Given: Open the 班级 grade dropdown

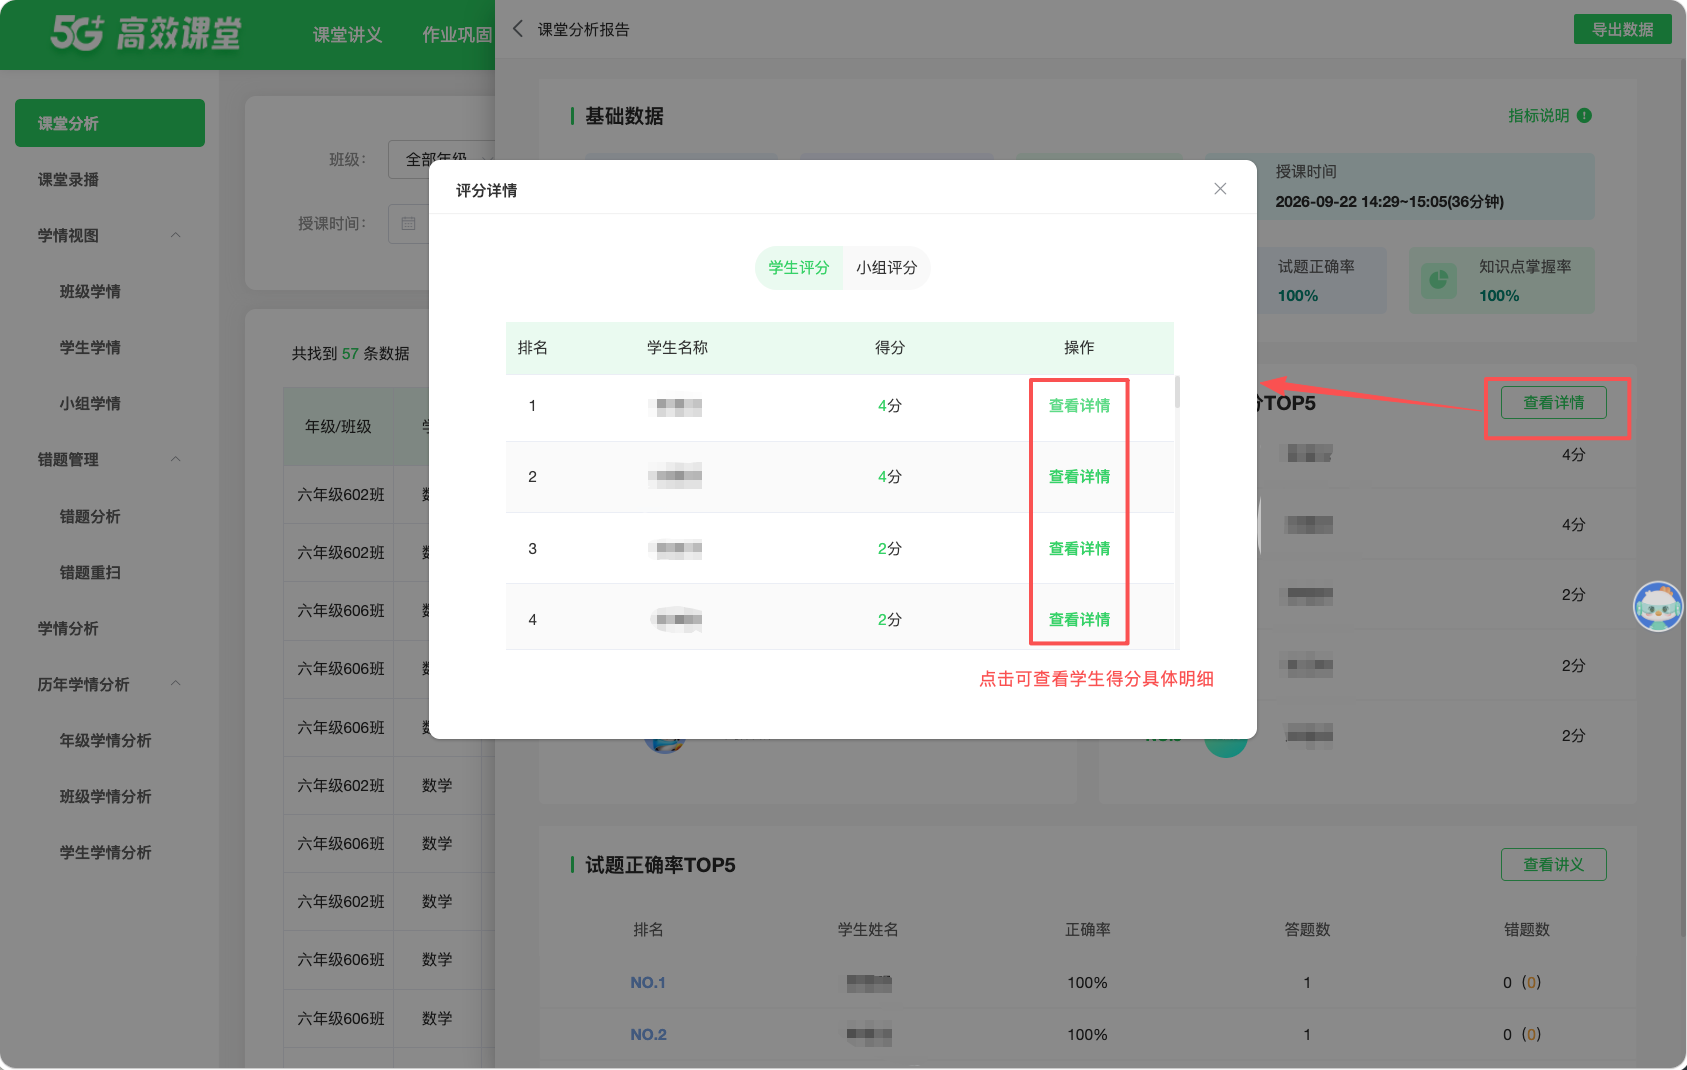Looking at the screenshot, I should coord(441,160).
